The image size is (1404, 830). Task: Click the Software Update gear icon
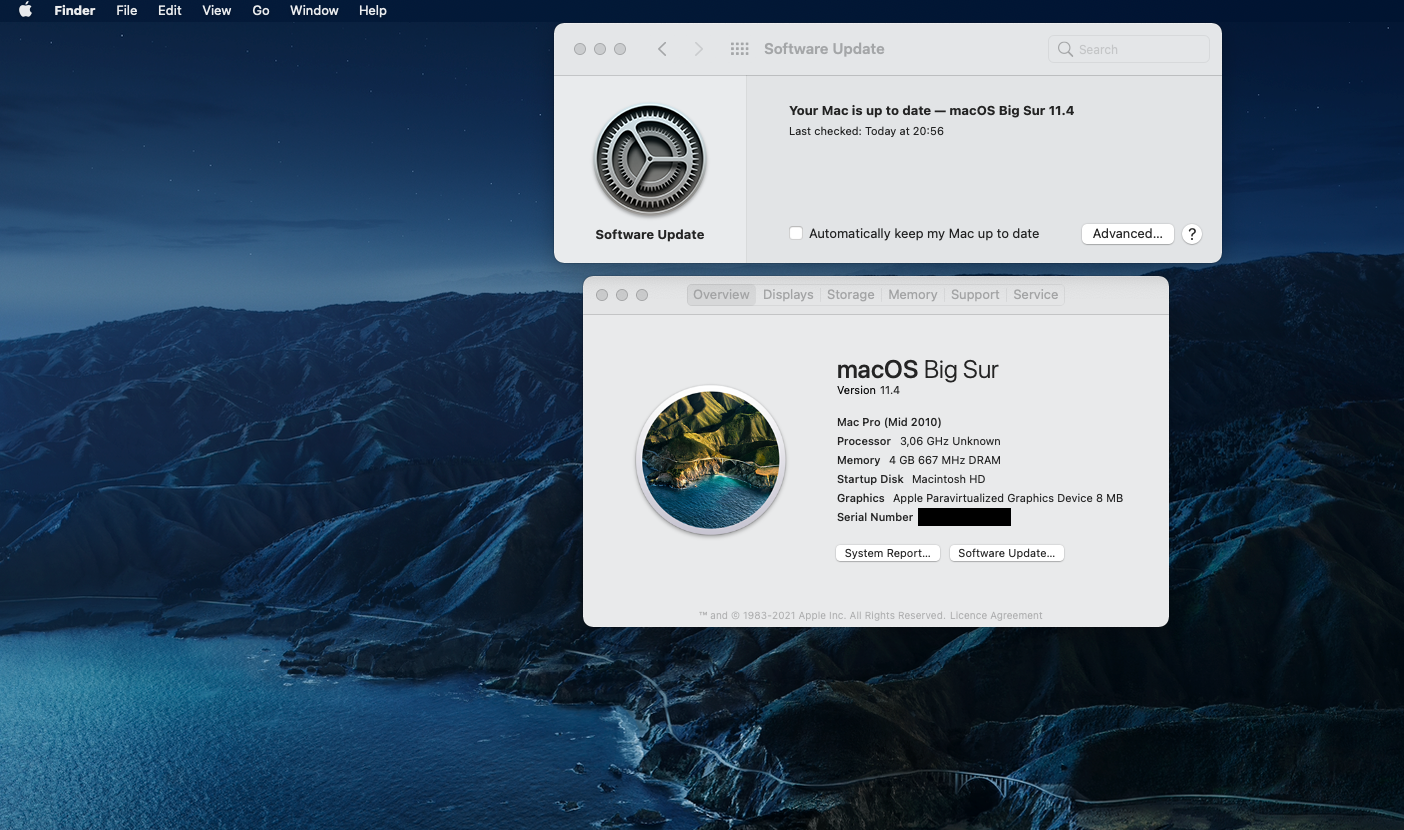pyautogui.click(x=650, y=160)
